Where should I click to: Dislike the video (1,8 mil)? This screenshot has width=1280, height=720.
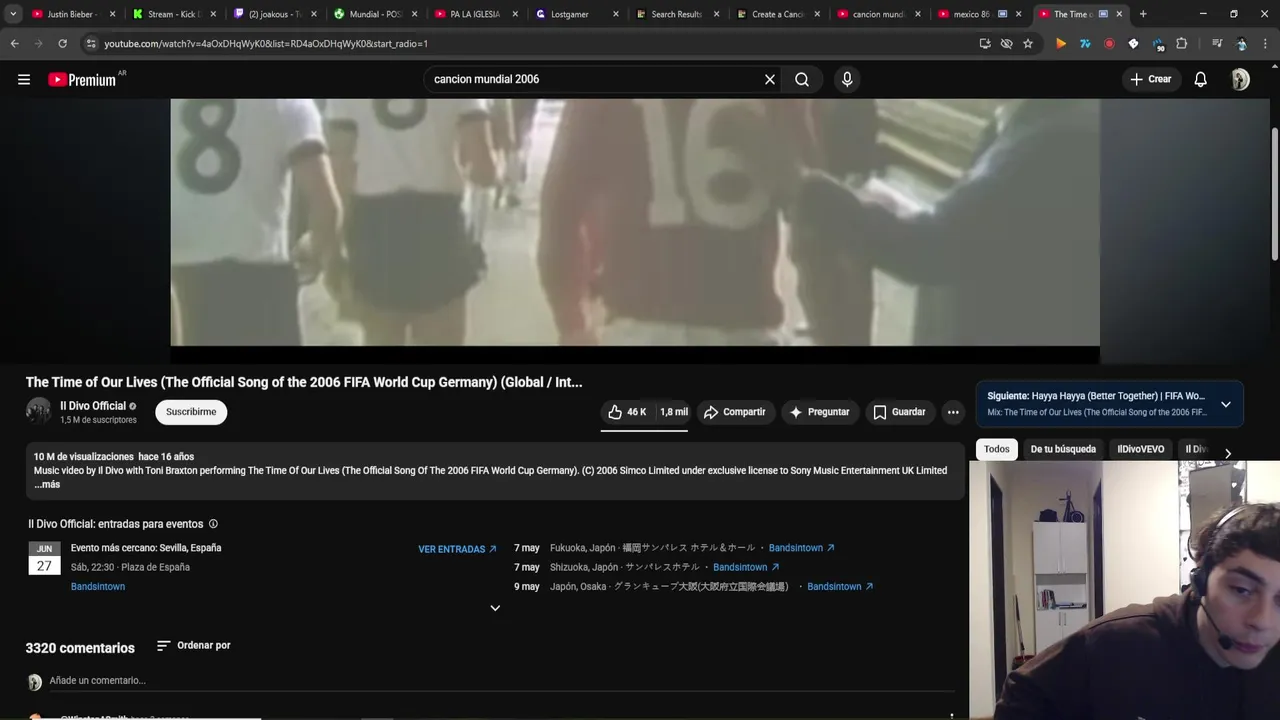click(673, 412)
